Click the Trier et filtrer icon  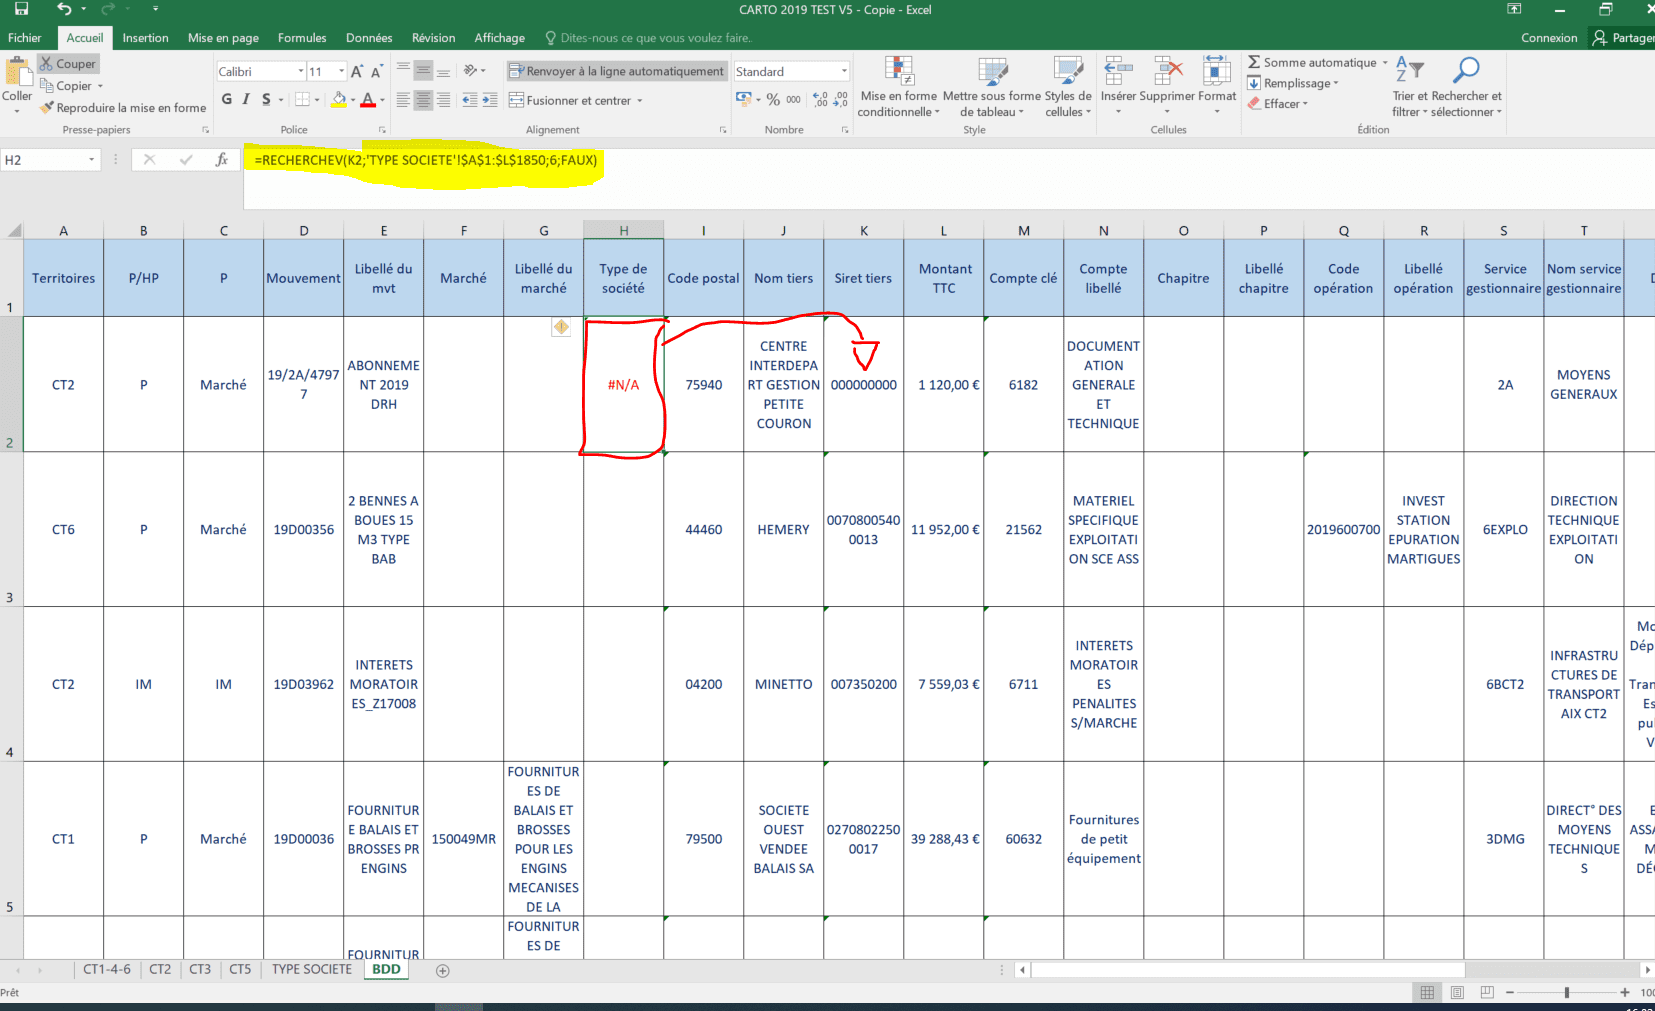tap(1409, 70)
